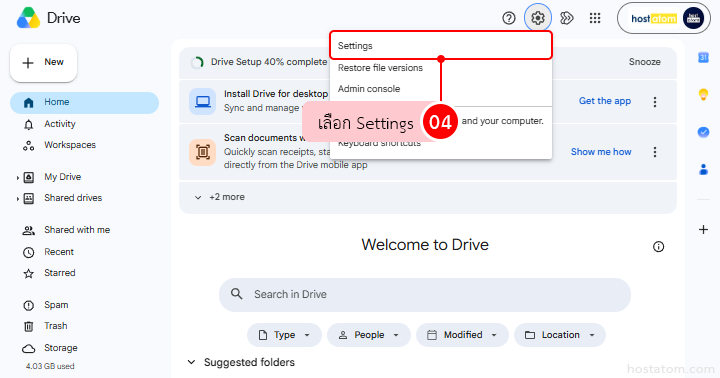The height and width of the screenshot is (378, 720).
Task: Open My Drive in the sidebar
Action: pos(62,177)
